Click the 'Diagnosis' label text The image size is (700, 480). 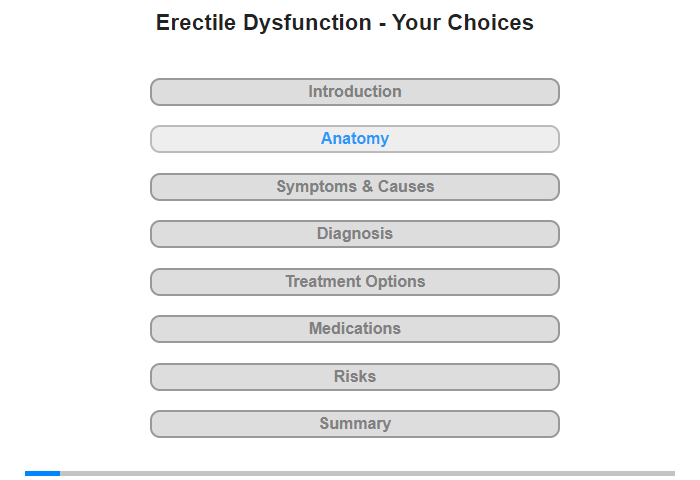click(x=355, y=234)
